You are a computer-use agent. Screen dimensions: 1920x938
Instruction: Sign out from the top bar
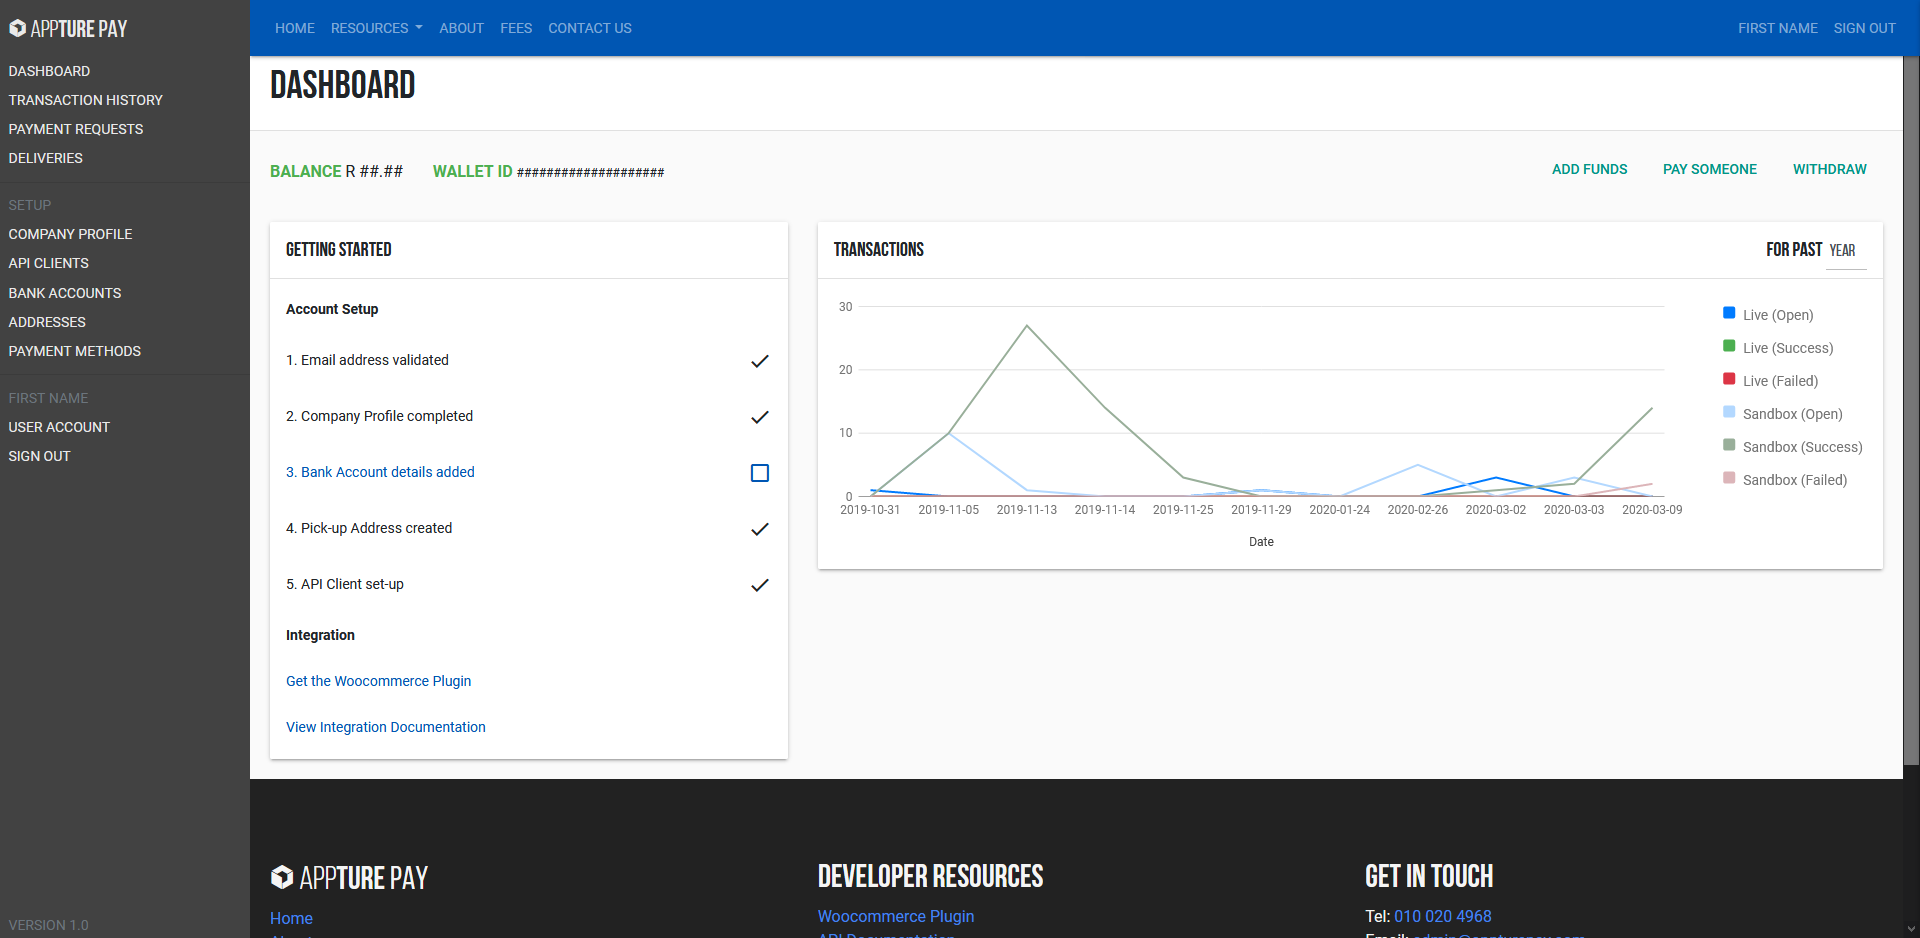(1864, 28)
